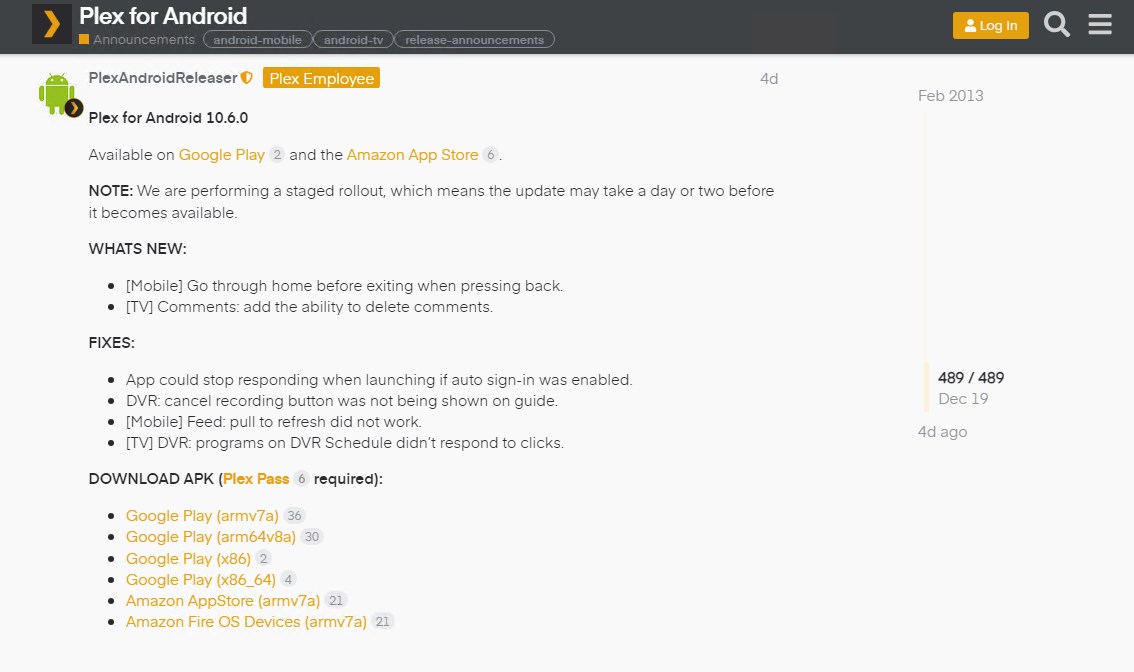This screenshot has width=1134, height=672.
Task: Click the count badge after Amazon App Store
Action: click(x=490, y=155)
